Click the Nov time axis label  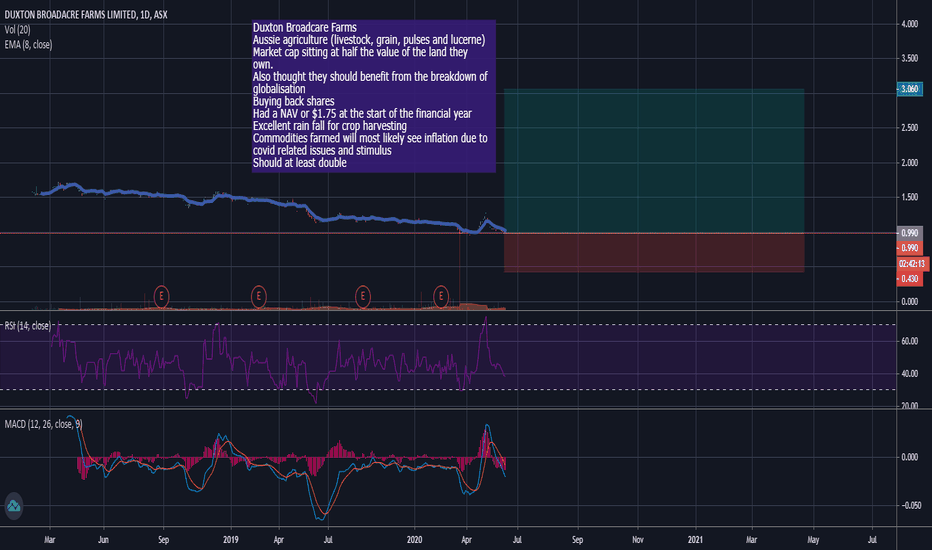[x=638, y=540]
